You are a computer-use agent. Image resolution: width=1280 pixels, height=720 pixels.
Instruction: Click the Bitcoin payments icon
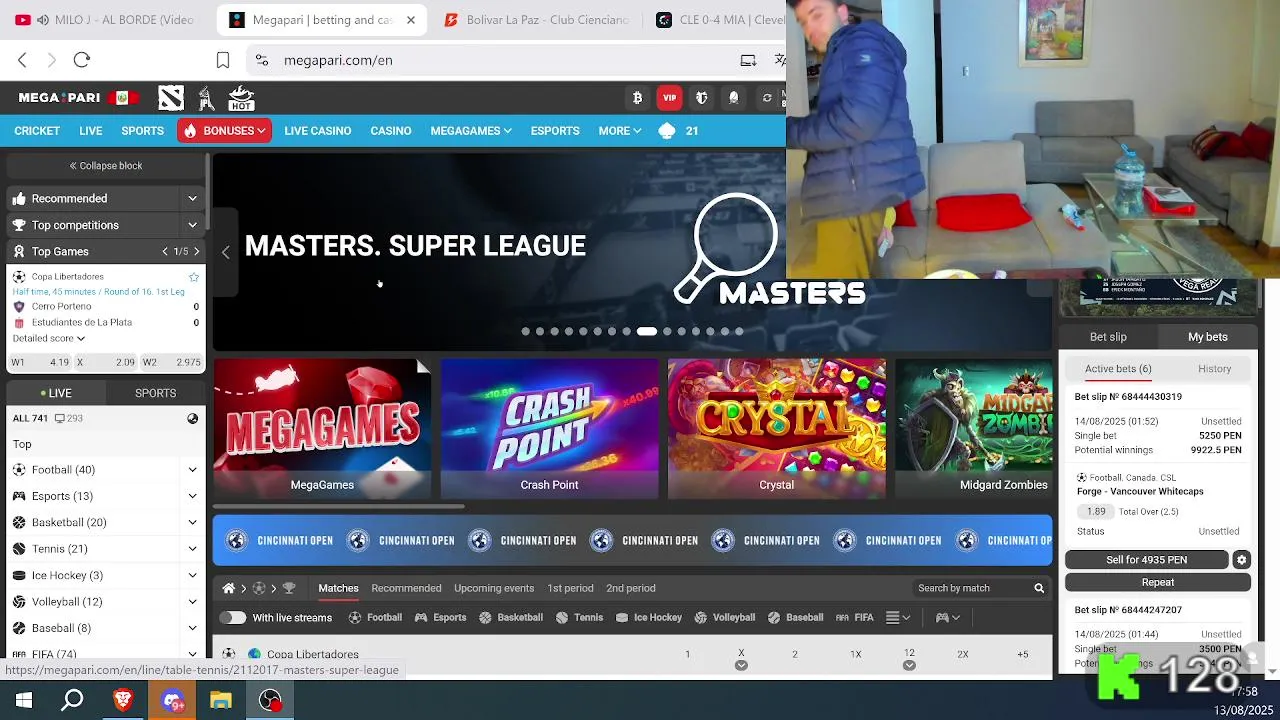pos(637,98)
